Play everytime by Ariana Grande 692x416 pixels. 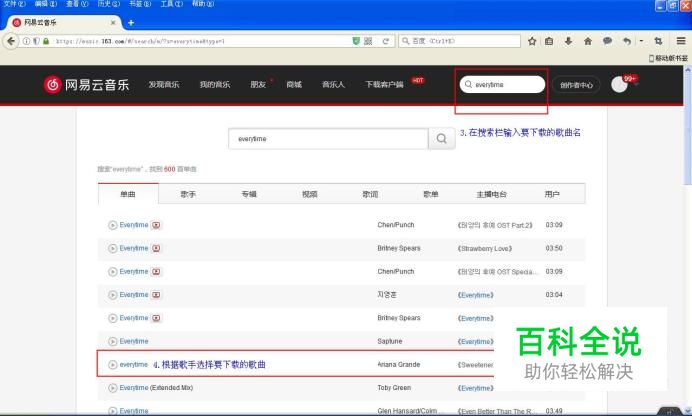(x=113, y=365)
